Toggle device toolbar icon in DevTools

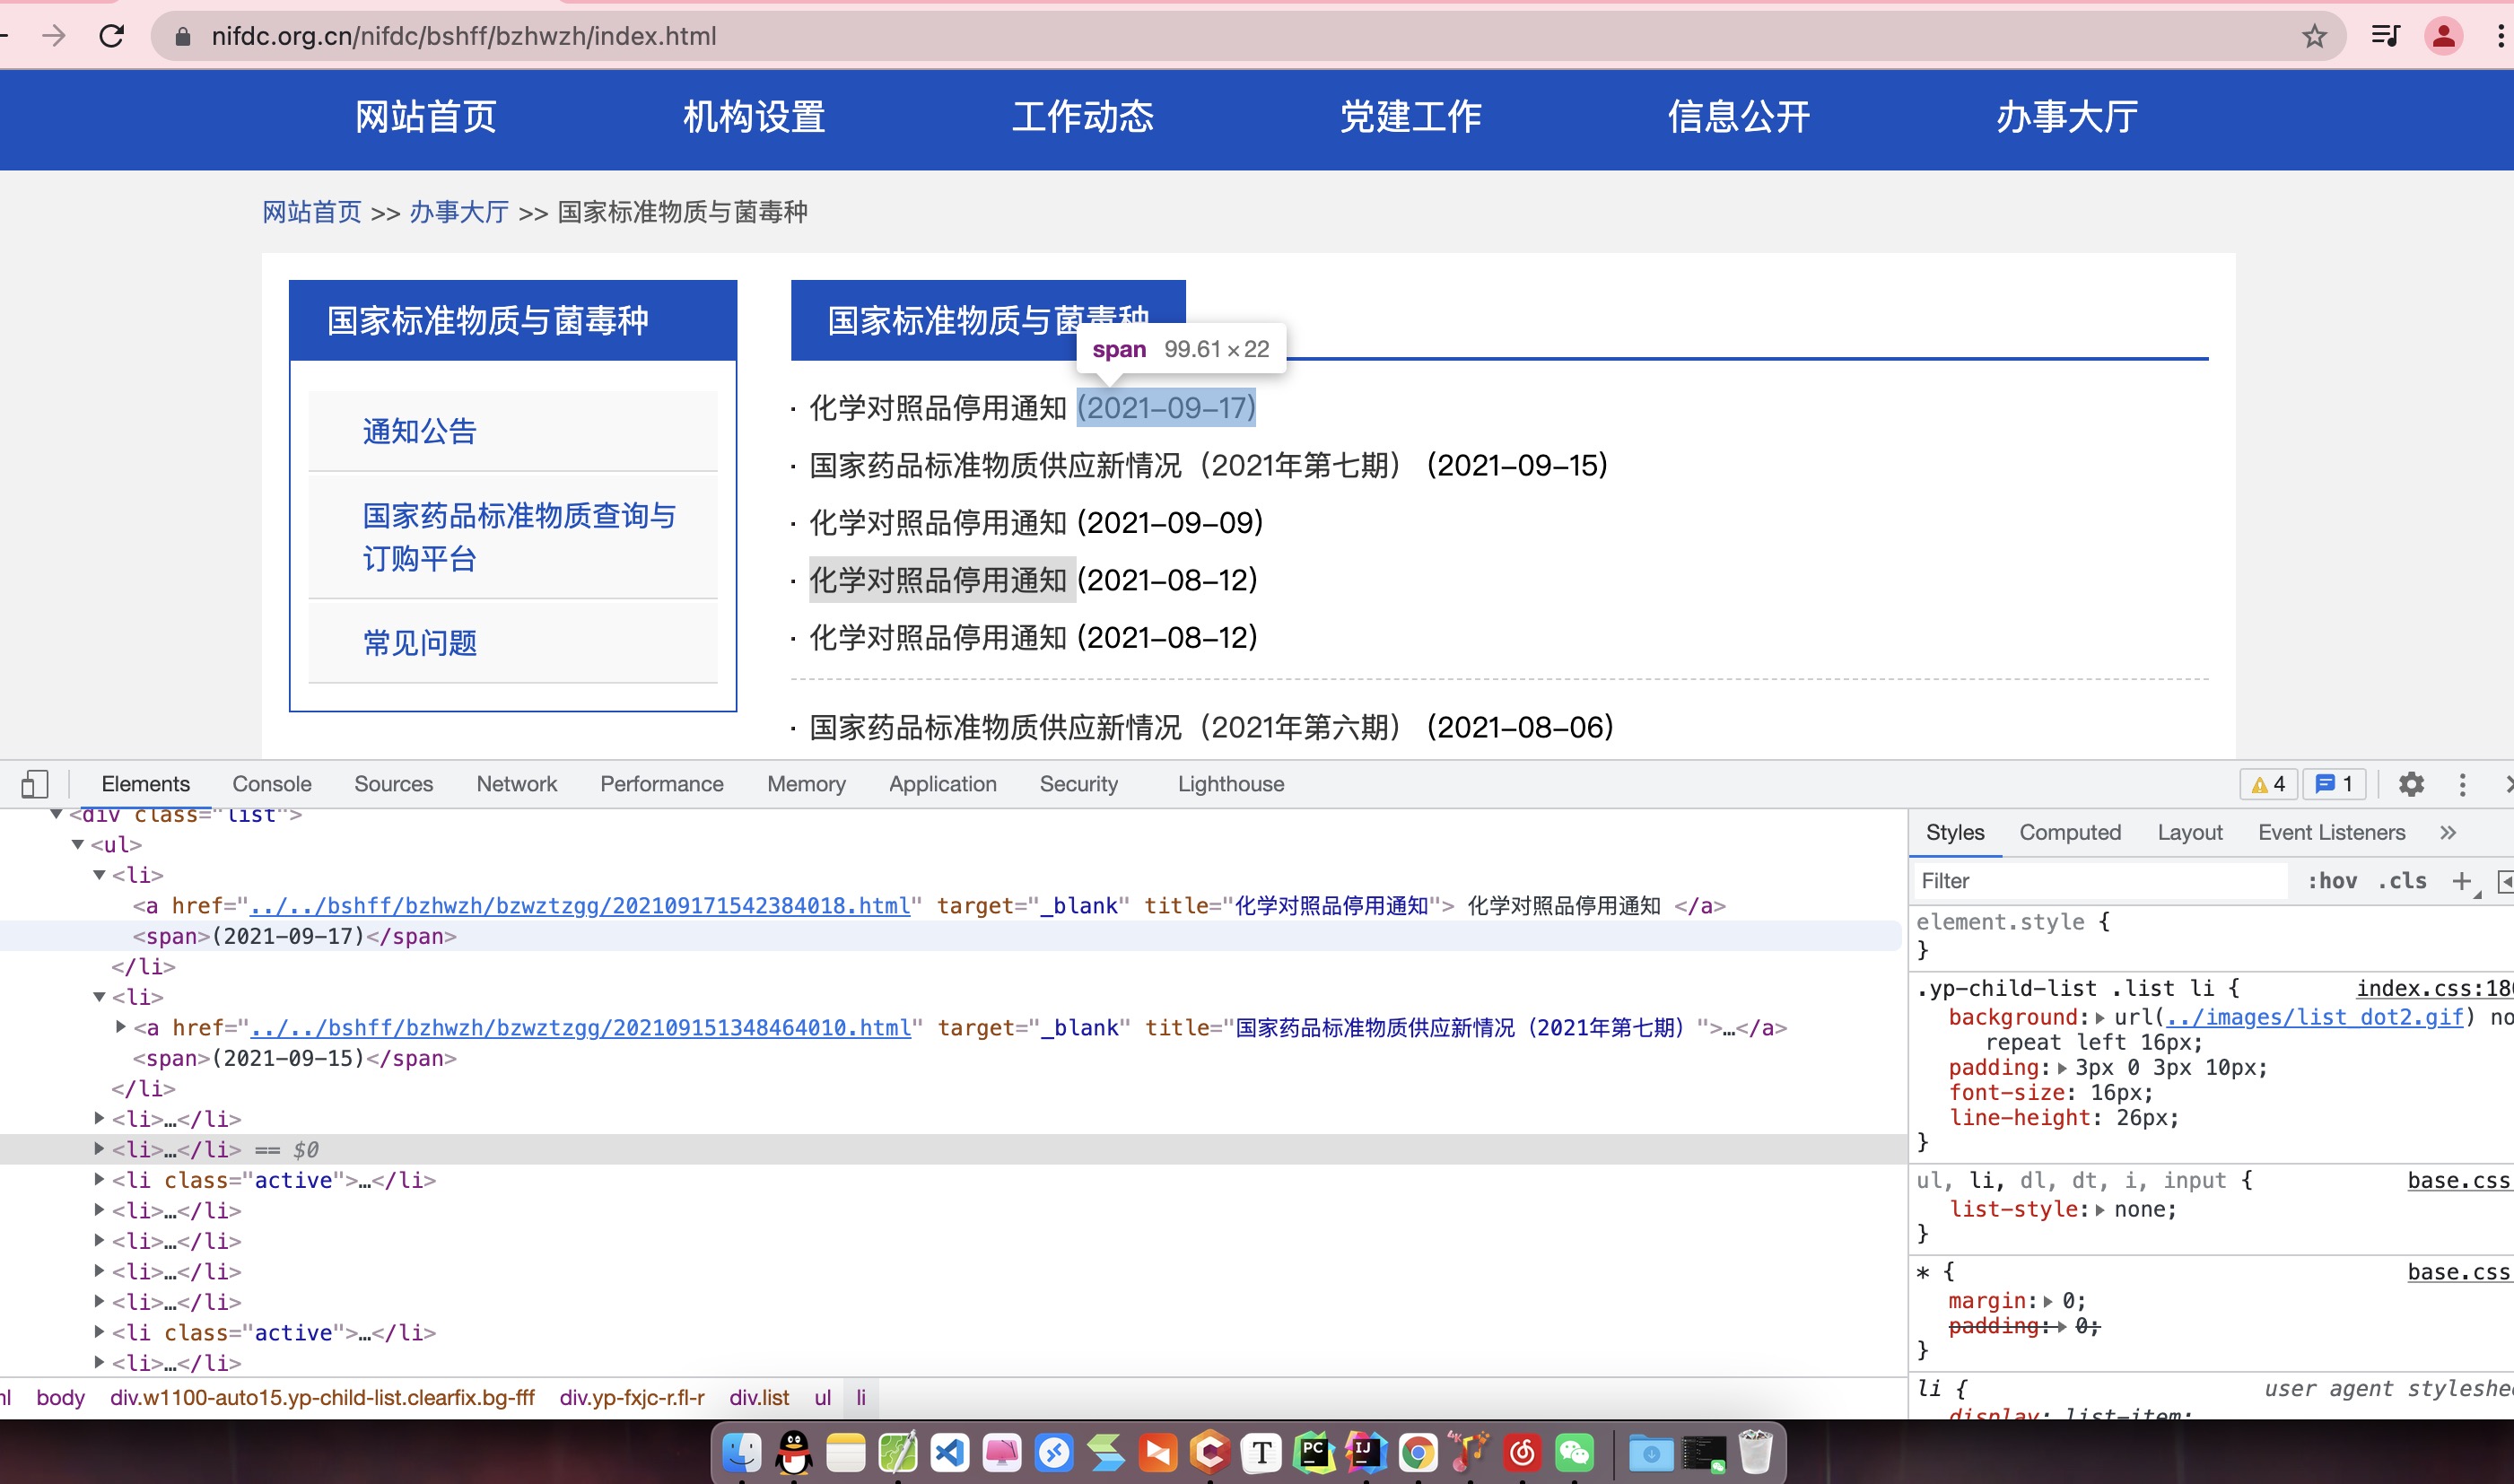click(35, 784)
